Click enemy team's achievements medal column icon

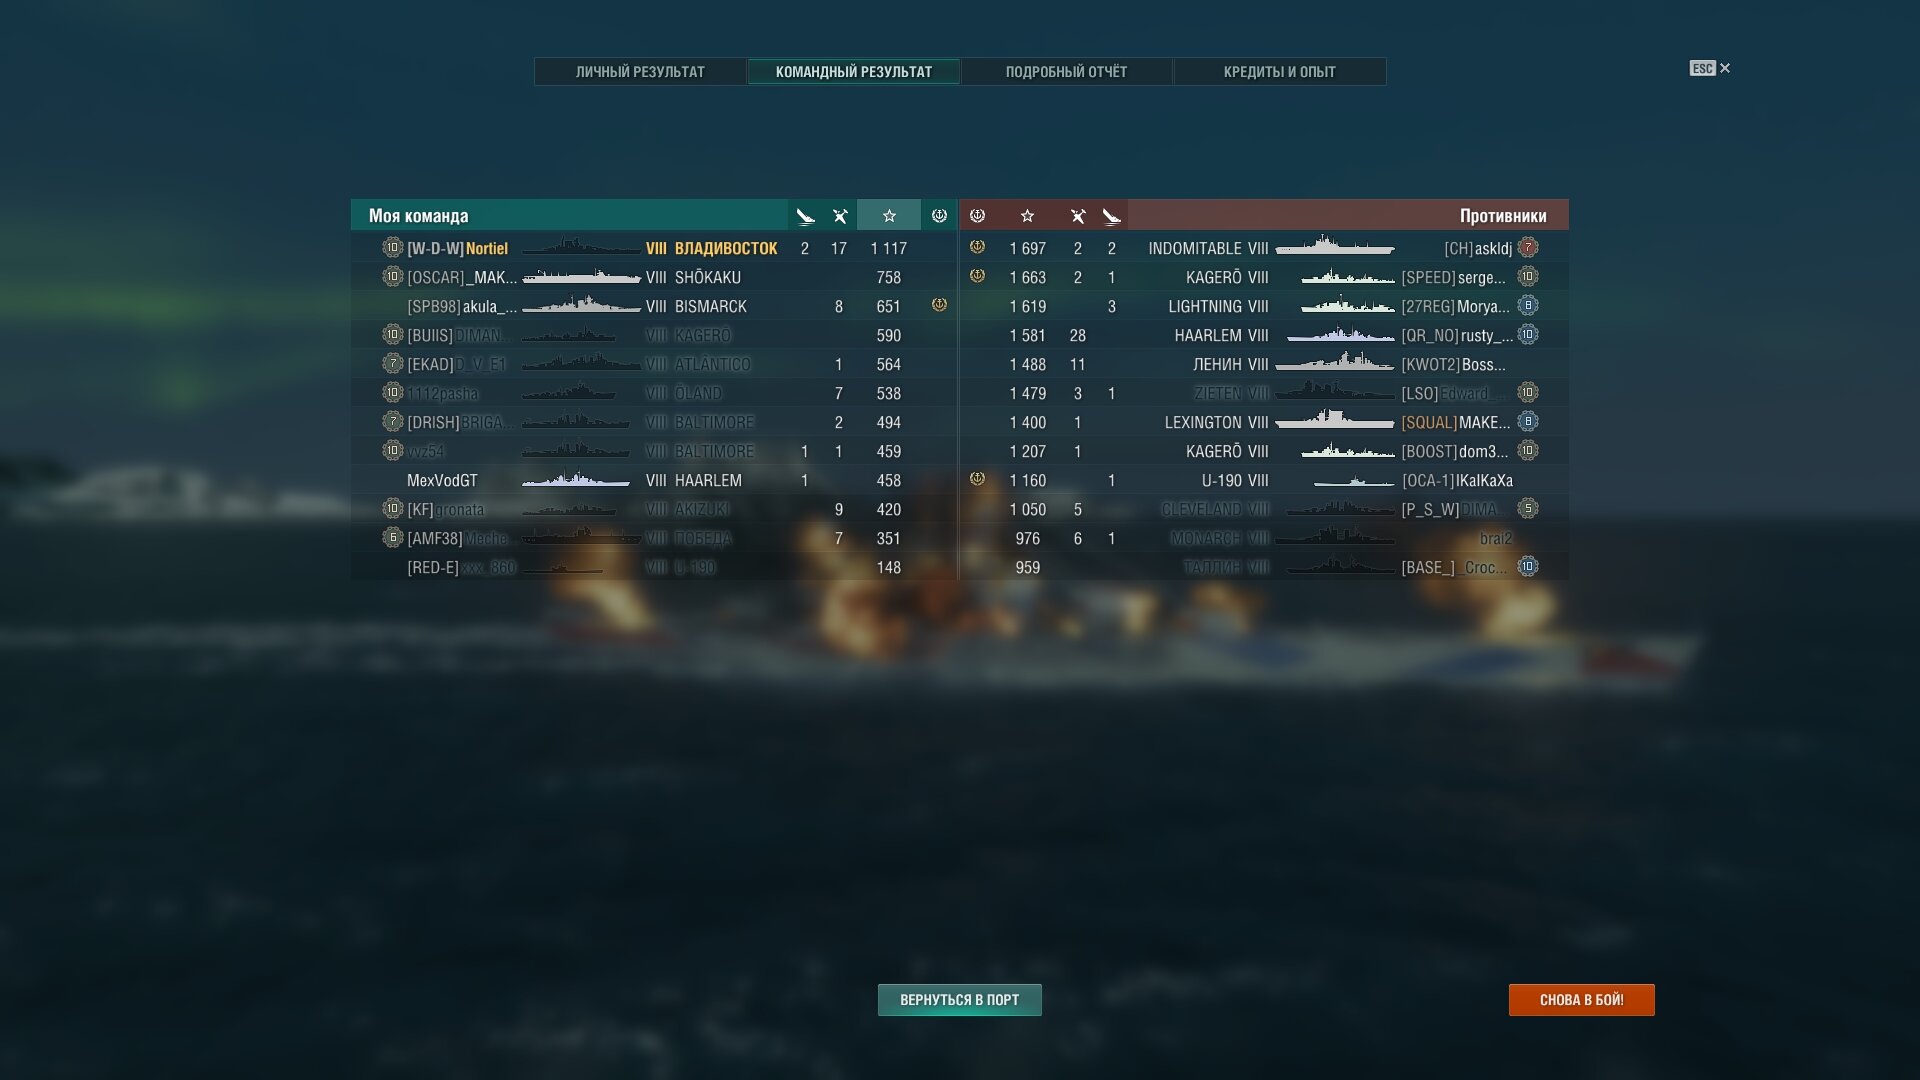(x=978, y=216)
